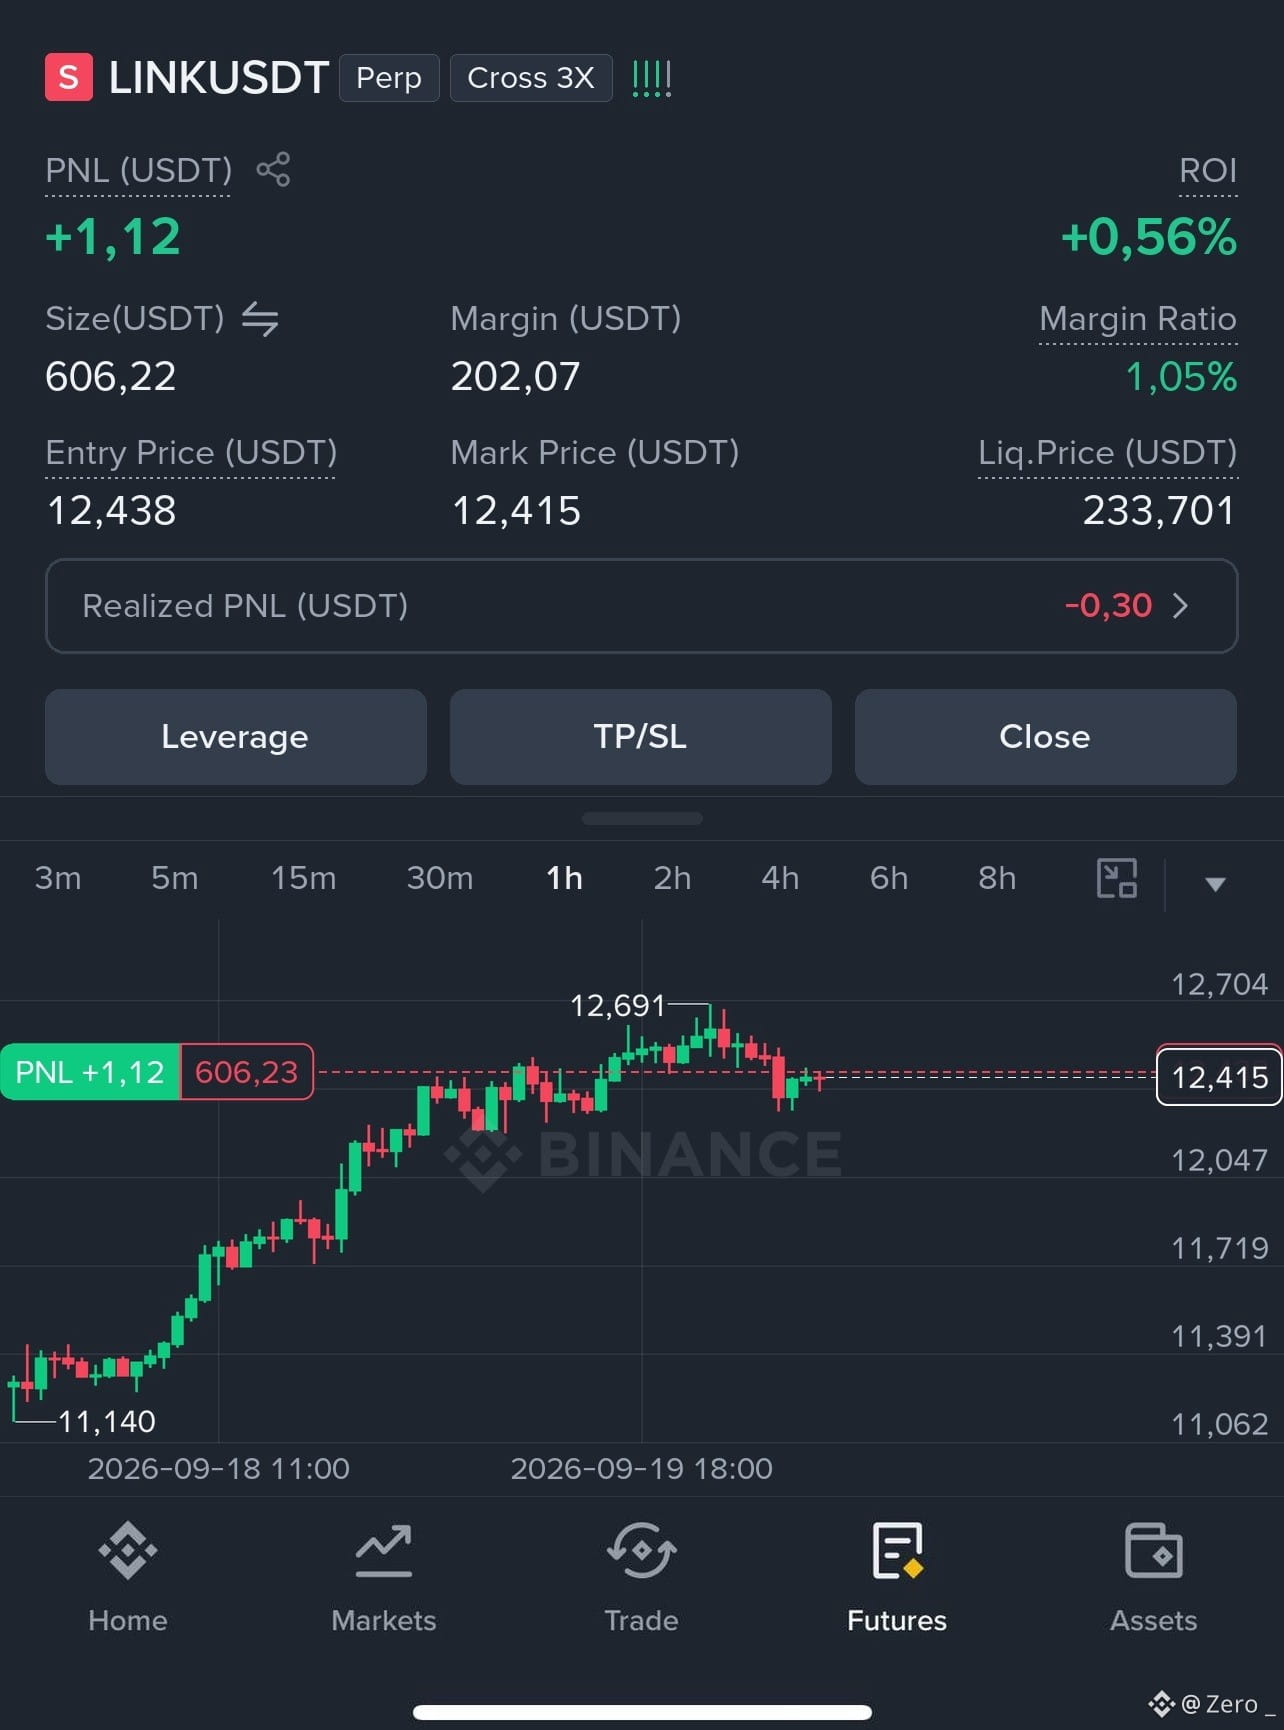
Task: Open Assets wallet icon
Action: coord(1154,1551)
